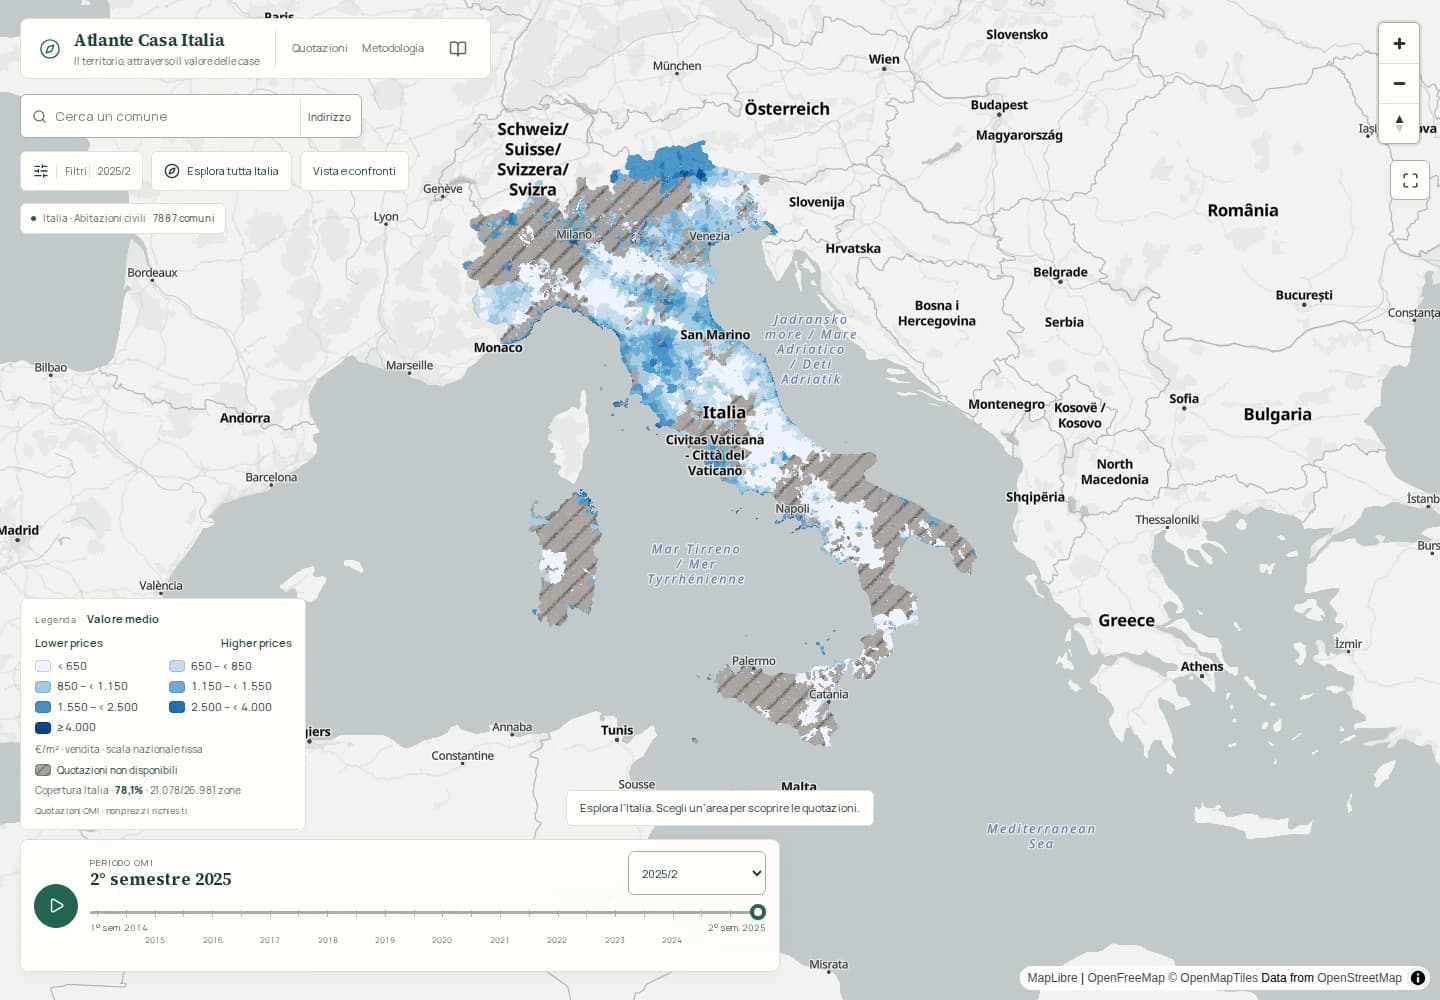Click Valore medio legend title

(123, 619)
